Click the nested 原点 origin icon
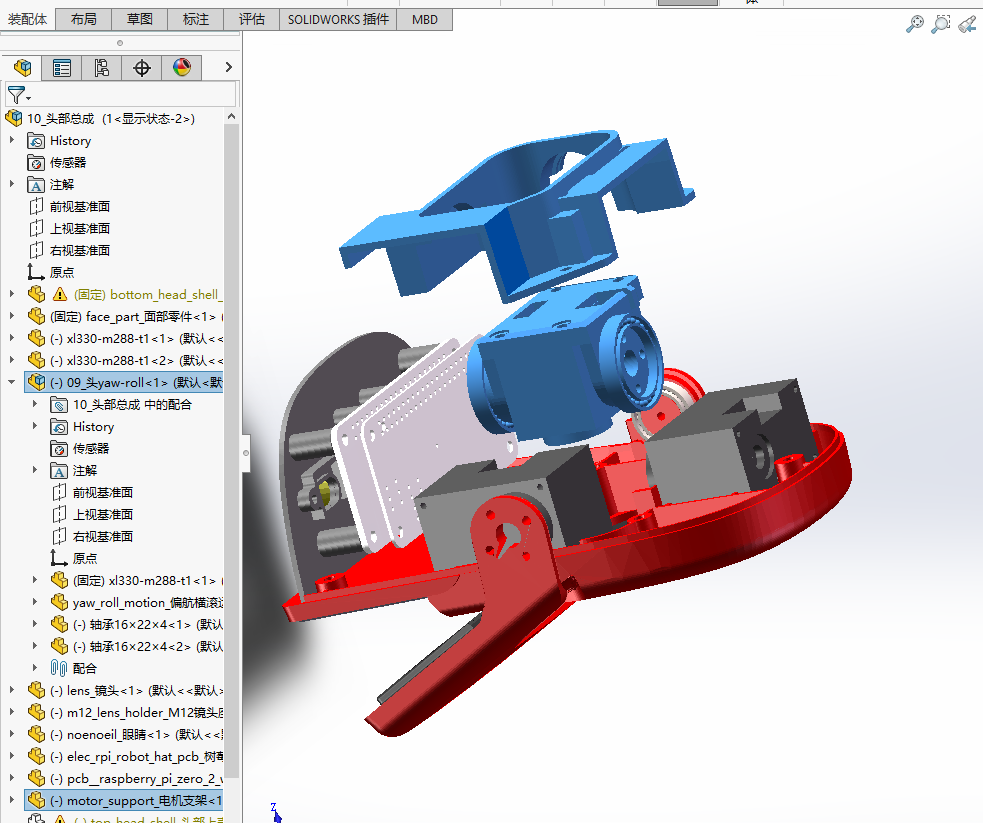 (59, 558)
